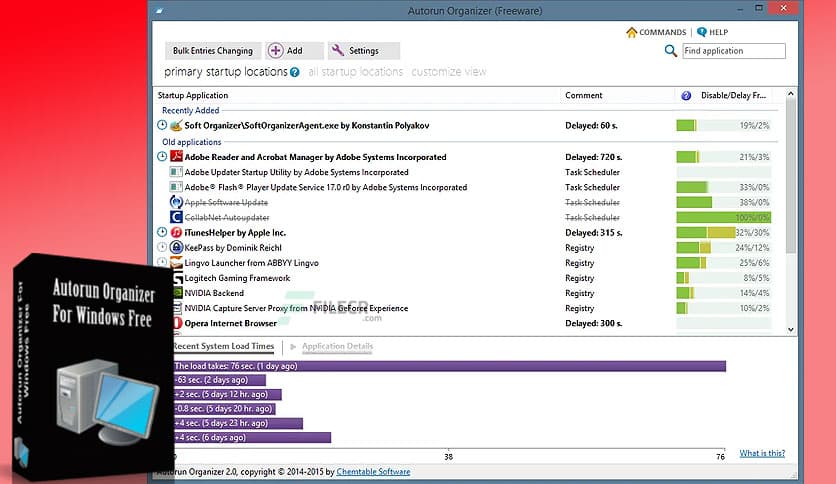Click the Adobe Flash Player Update Service icon
Viewport: 836px width, 484px height.
176,187
